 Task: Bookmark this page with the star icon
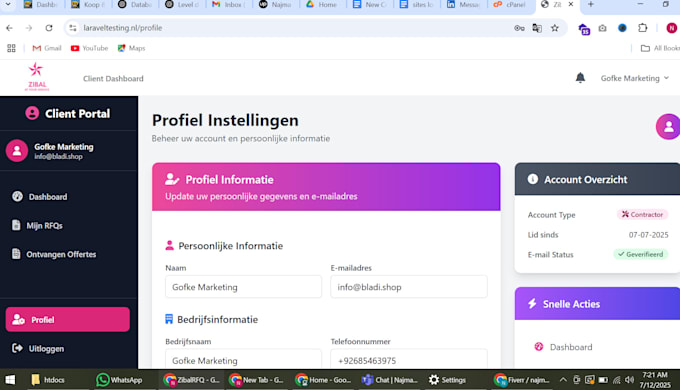555,28
